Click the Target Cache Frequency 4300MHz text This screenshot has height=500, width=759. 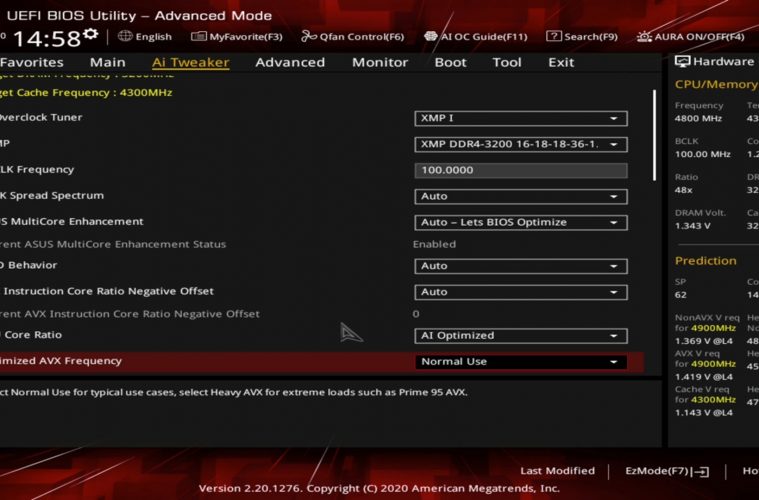click(86, 92)
